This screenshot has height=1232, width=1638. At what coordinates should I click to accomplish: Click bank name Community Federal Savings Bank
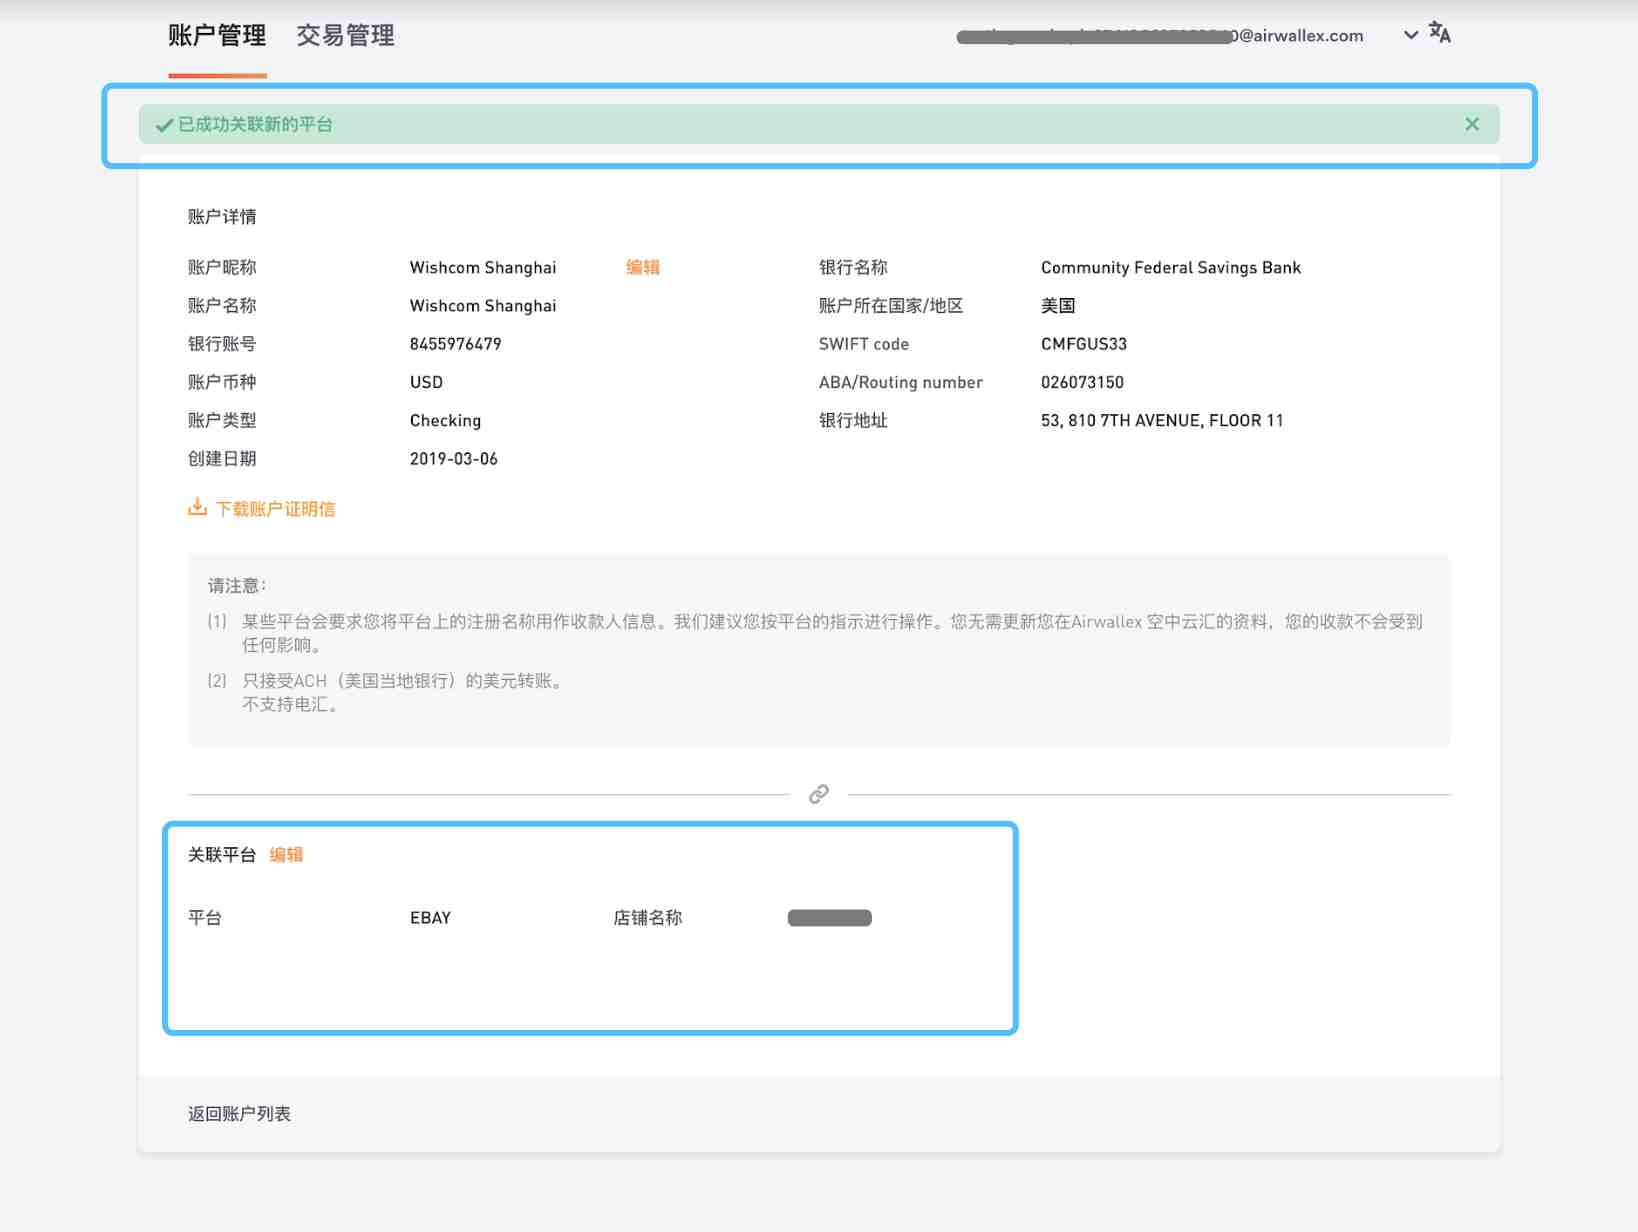pos(1171,268)
